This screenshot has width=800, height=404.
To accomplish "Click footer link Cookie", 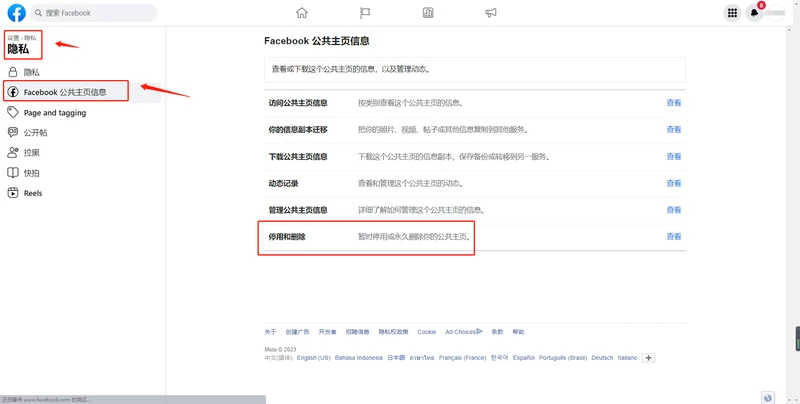I will click(x=427, y=332).
